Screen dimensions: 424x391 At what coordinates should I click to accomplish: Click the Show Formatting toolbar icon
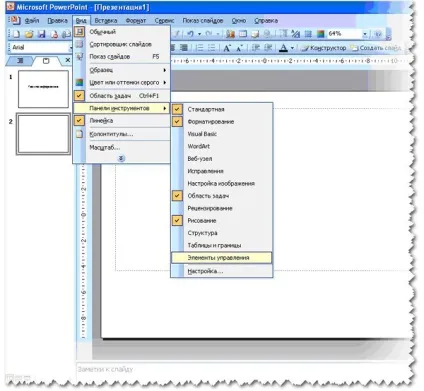[295, 34]
